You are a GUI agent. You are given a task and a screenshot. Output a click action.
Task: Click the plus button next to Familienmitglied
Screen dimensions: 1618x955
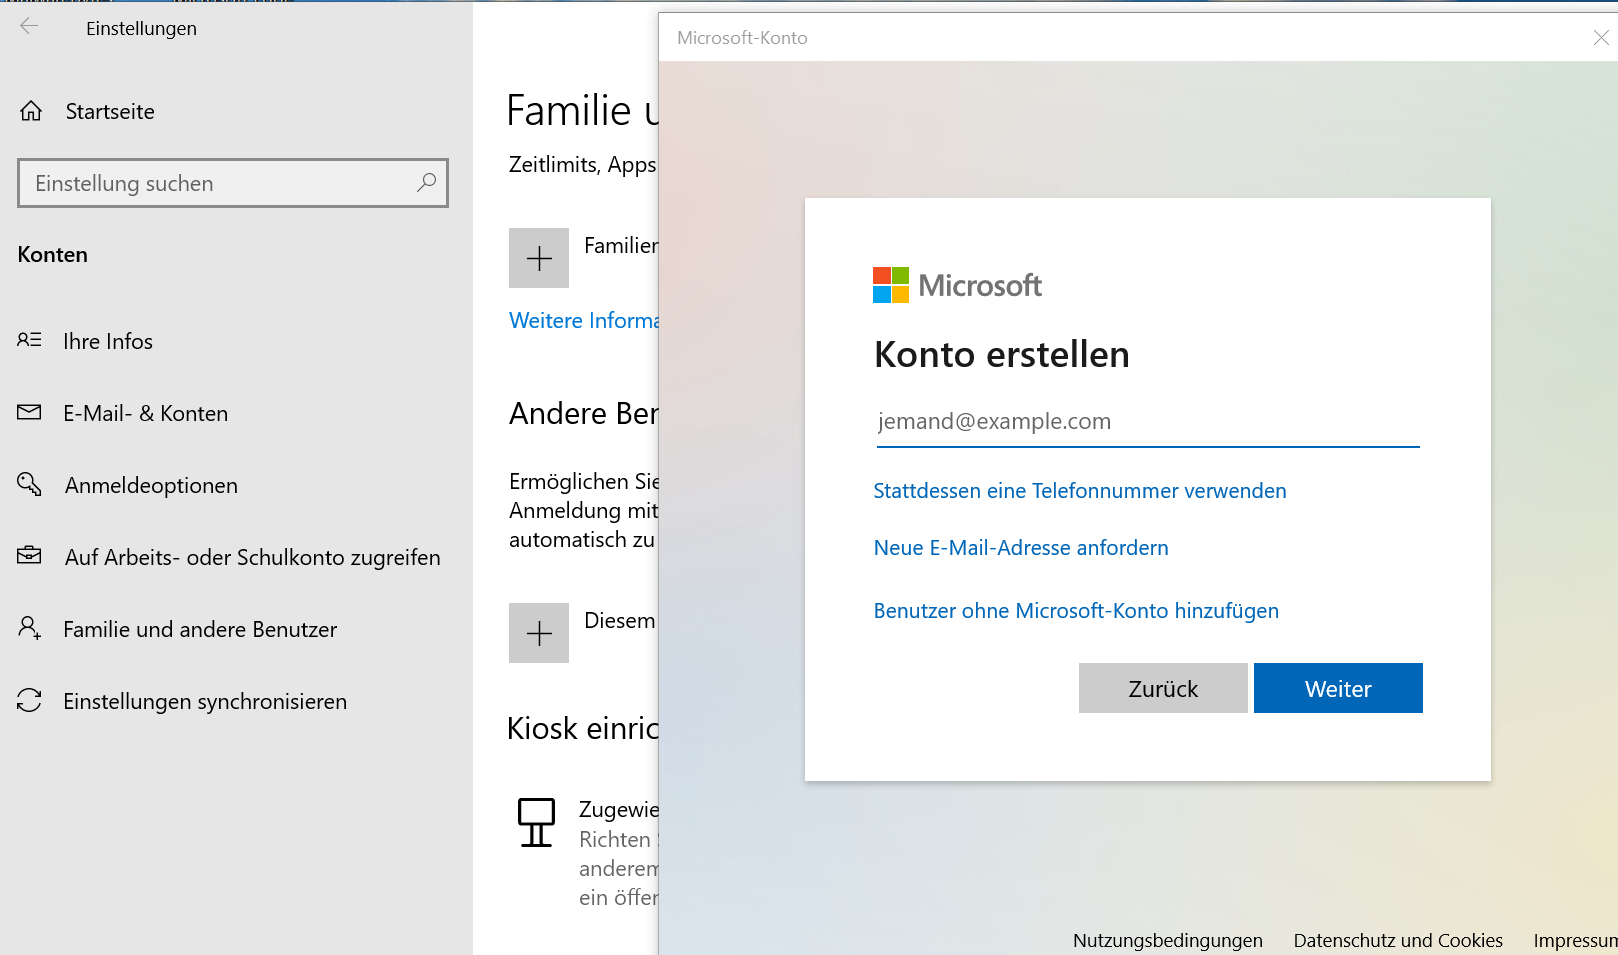(539, 258)
